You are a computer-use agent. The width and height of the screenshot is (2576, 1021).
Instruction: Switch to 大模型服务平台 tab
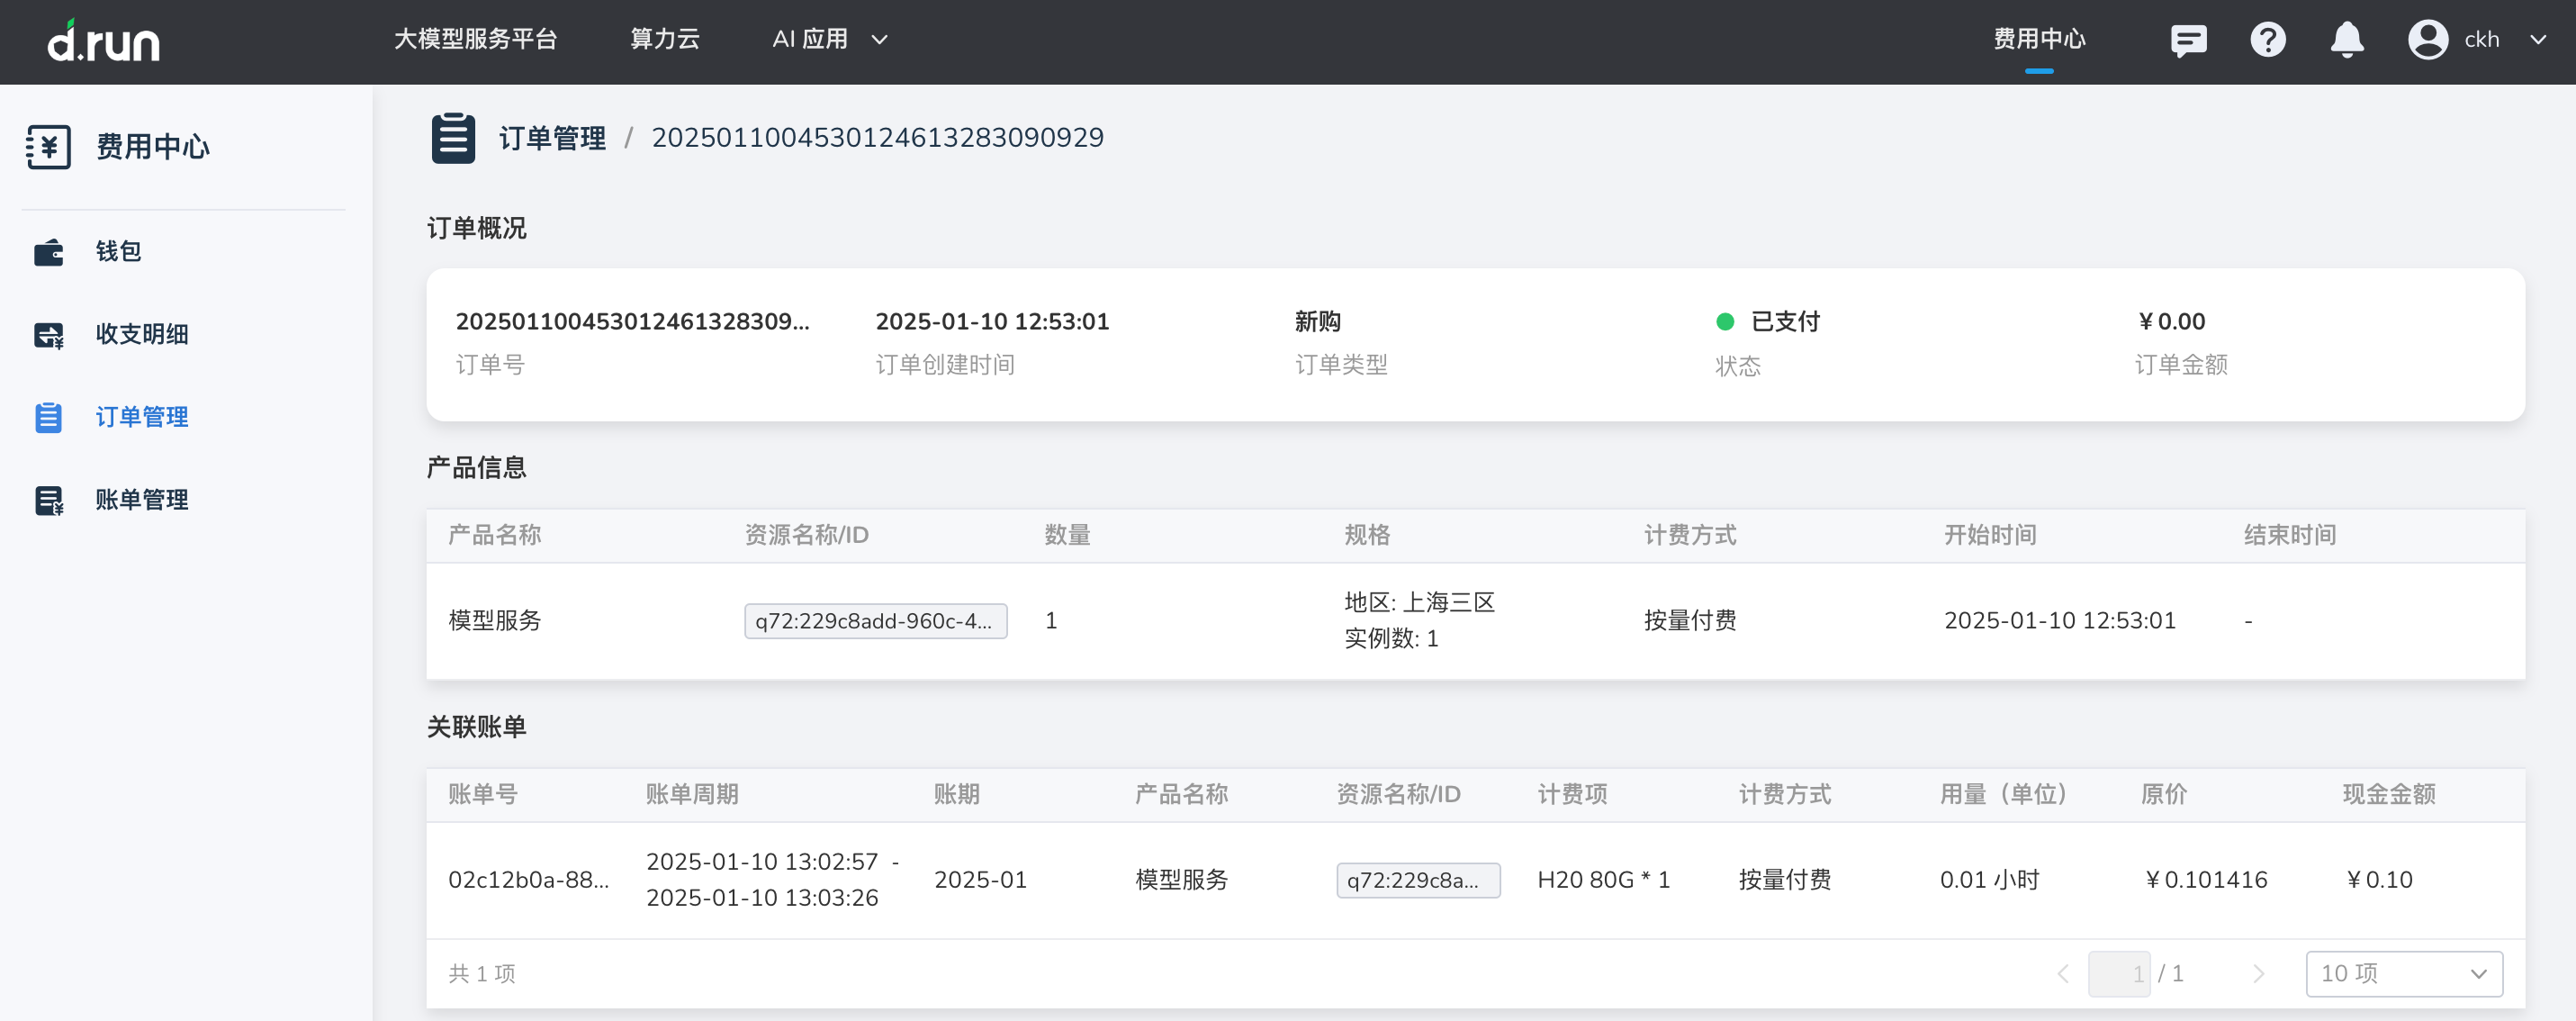click(x=475, y=40)
